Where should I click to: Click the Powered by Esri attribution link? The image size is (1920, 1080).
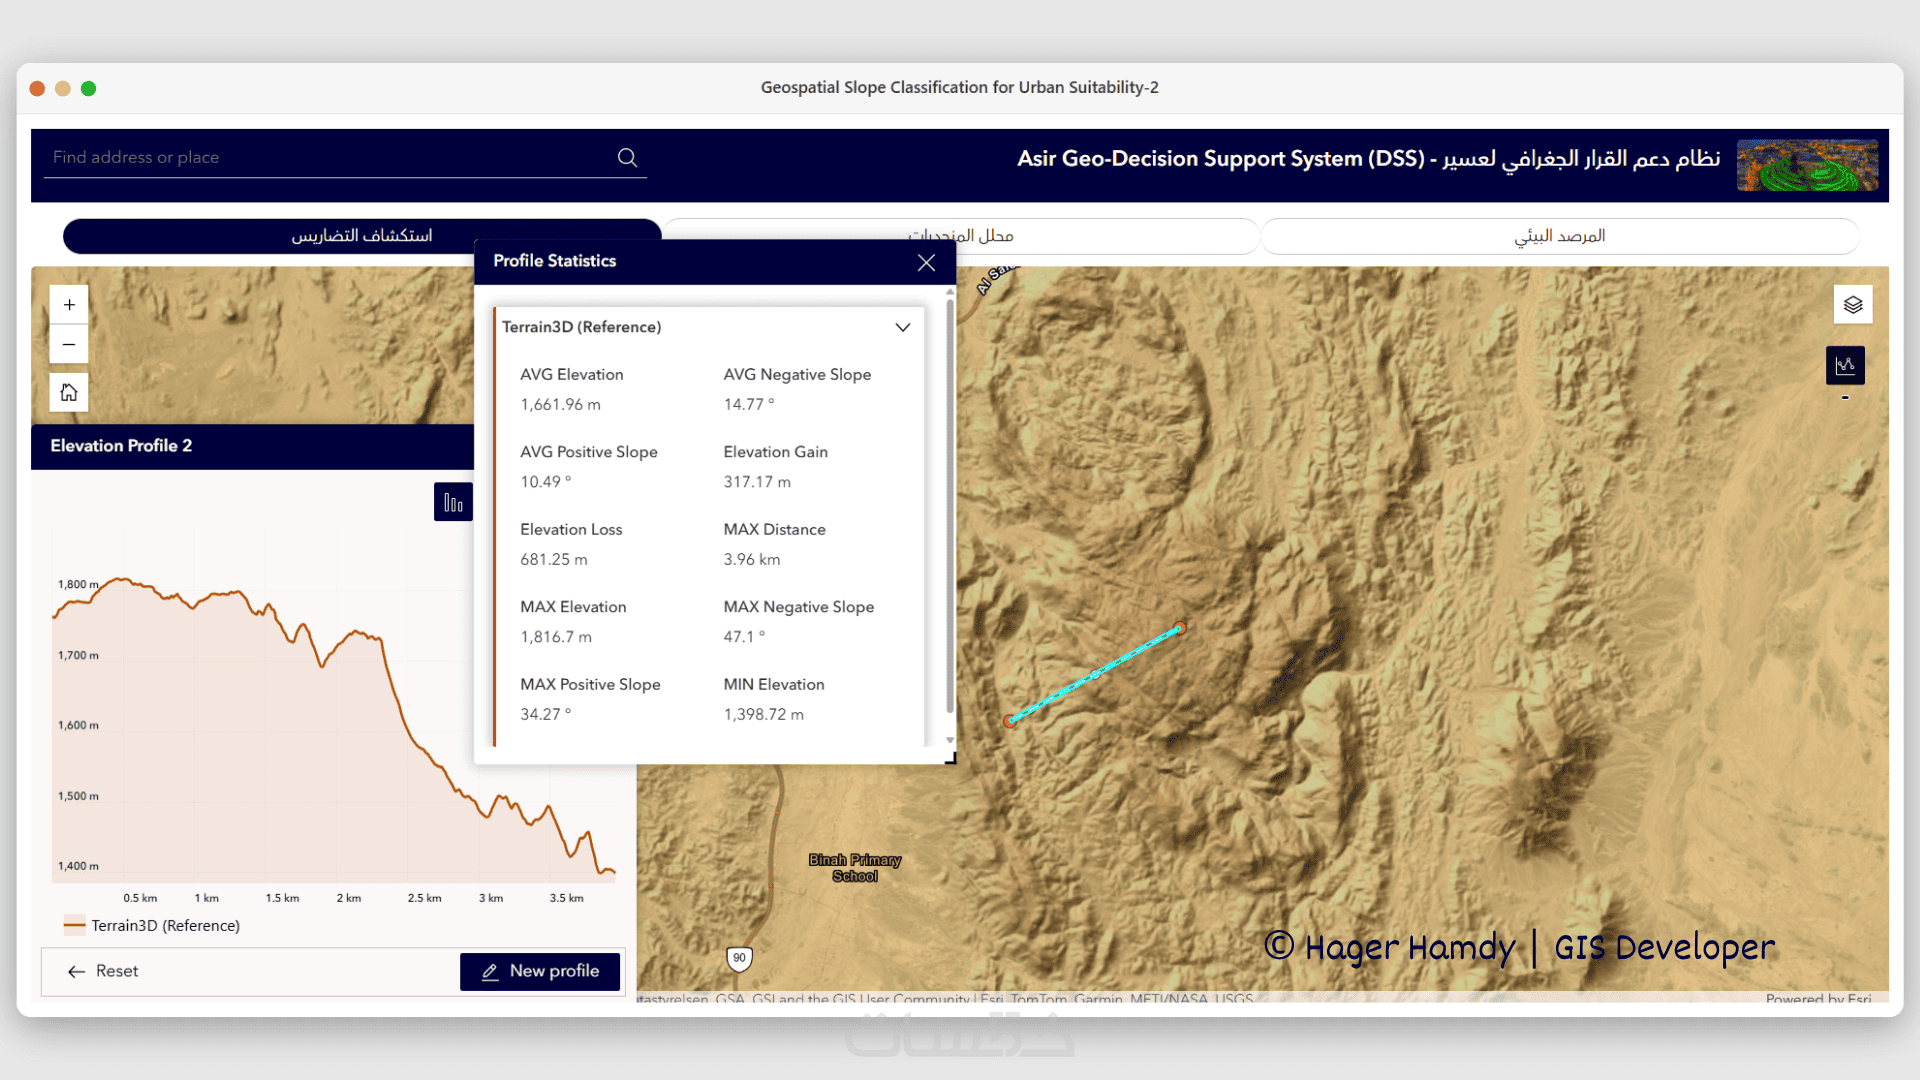tap(1818, 998)
